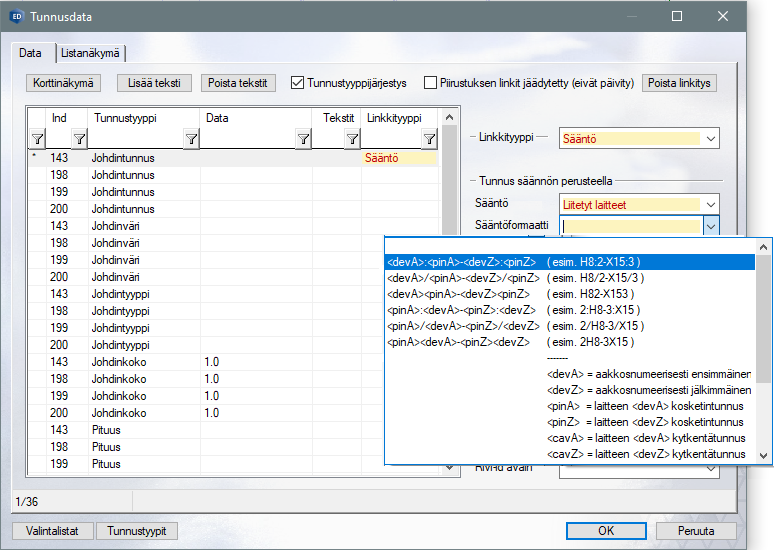The height and width of the screenshot is (550, 774).
Task: Select the <pinA><devA>-<pinZ><devZ> format option
Action: coord(458,342)
